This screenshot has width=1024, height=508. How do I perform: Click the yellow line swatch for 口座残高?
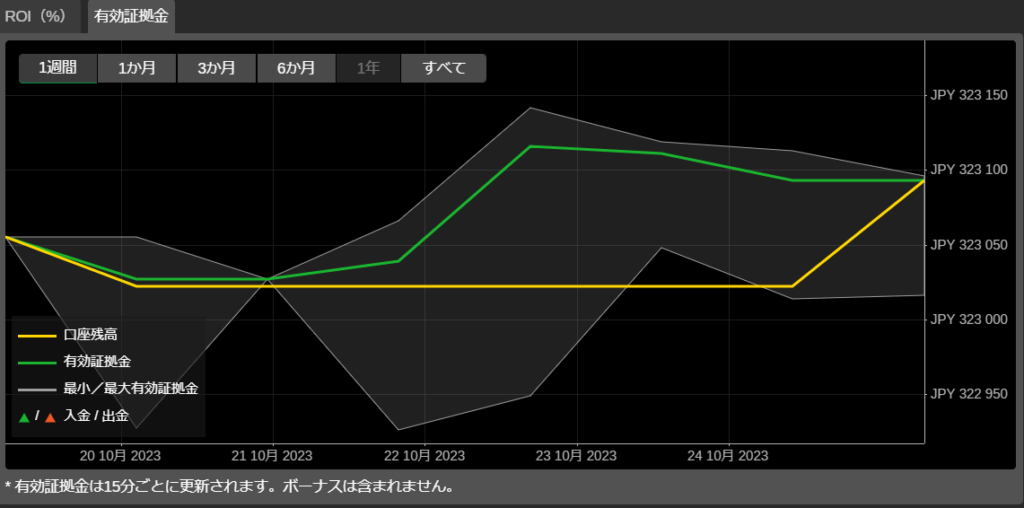[x=37, y=334]
